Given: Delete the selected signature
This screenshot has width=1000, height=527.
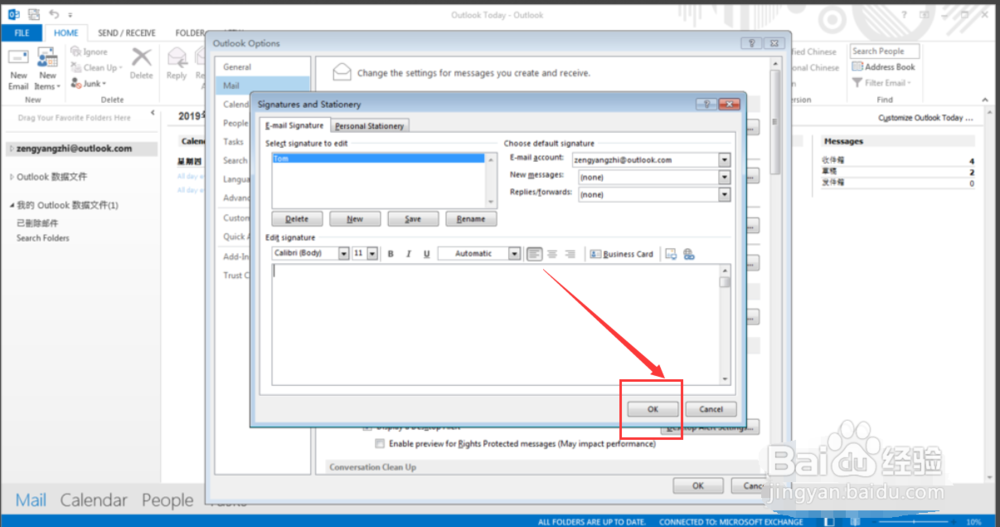Looking at the screenshot, I should [x=297, y=219].
